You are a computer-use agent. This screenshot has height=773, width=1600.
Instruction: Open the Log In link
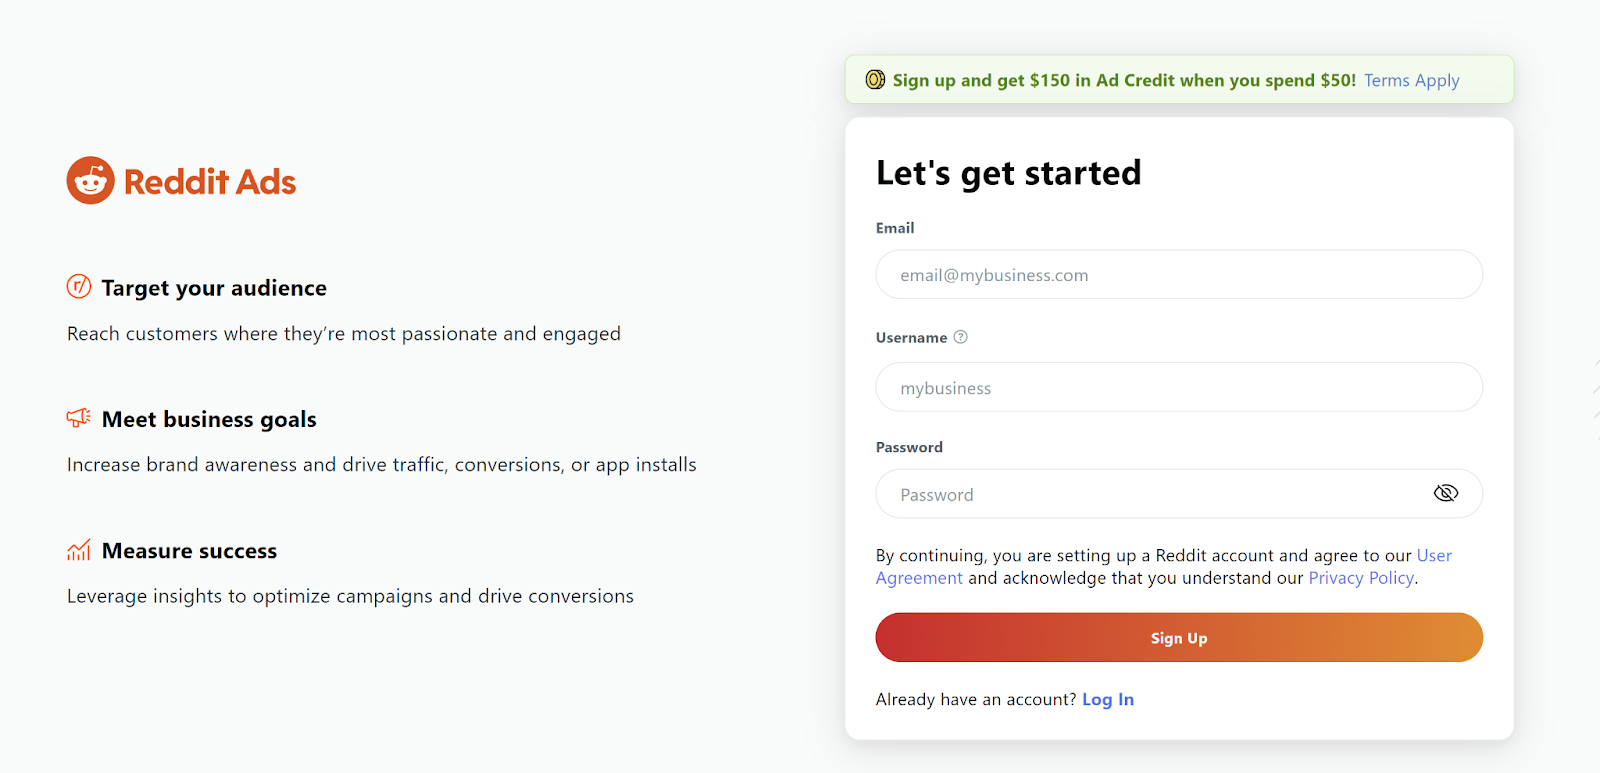[1108, 699]
